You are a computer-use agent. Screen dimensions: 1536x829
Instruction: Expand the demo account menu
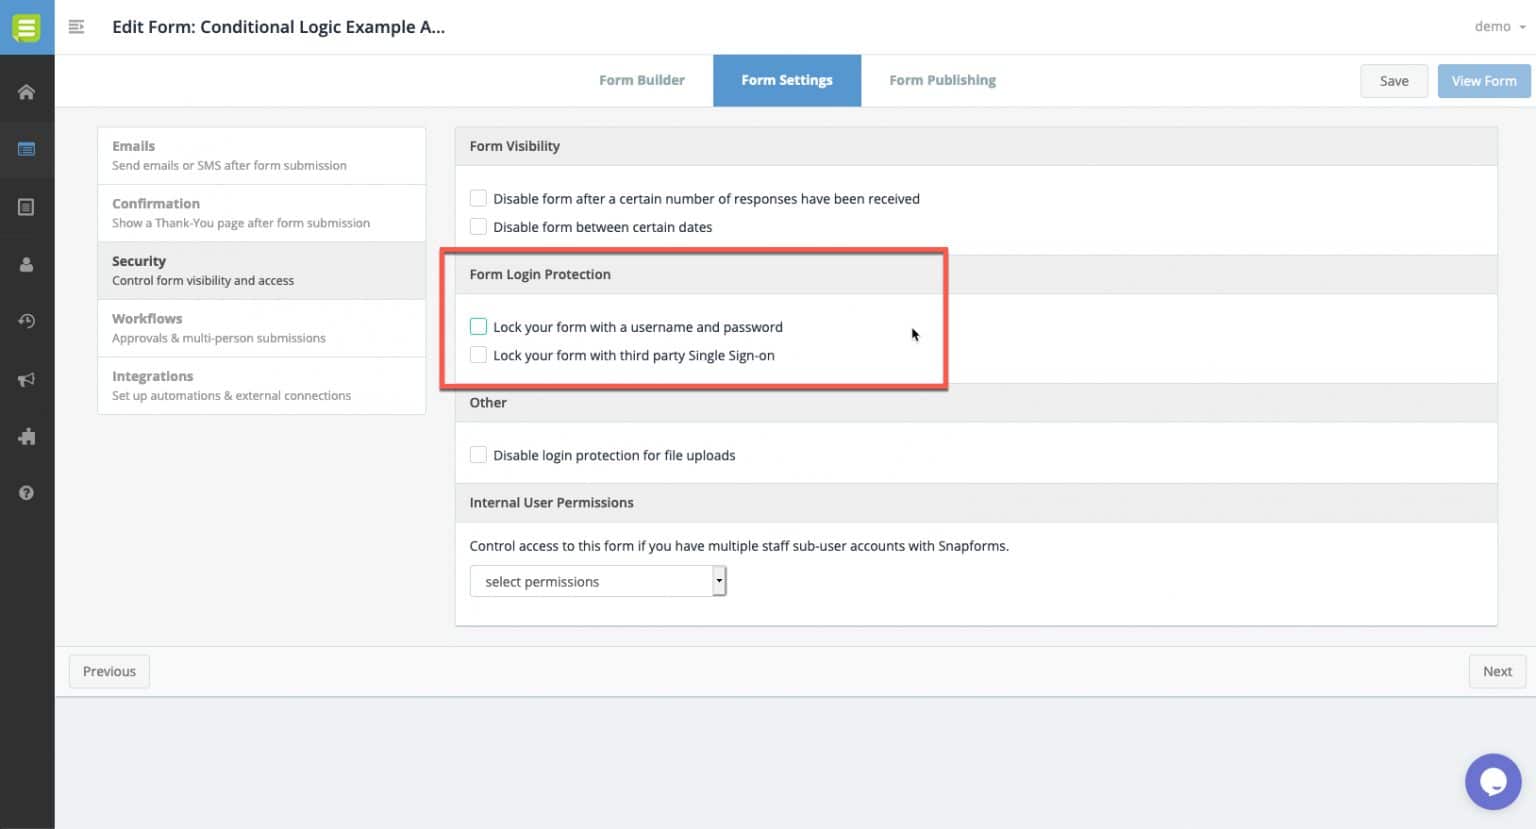pos(1498,27)
